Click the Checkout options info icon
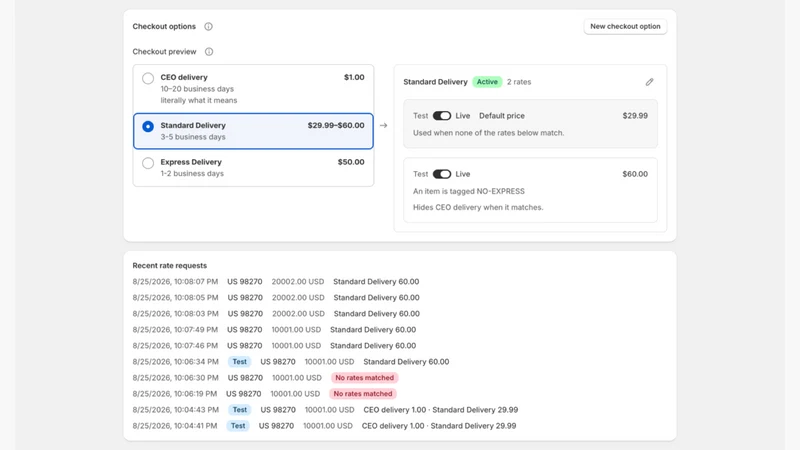 (208, 27)
